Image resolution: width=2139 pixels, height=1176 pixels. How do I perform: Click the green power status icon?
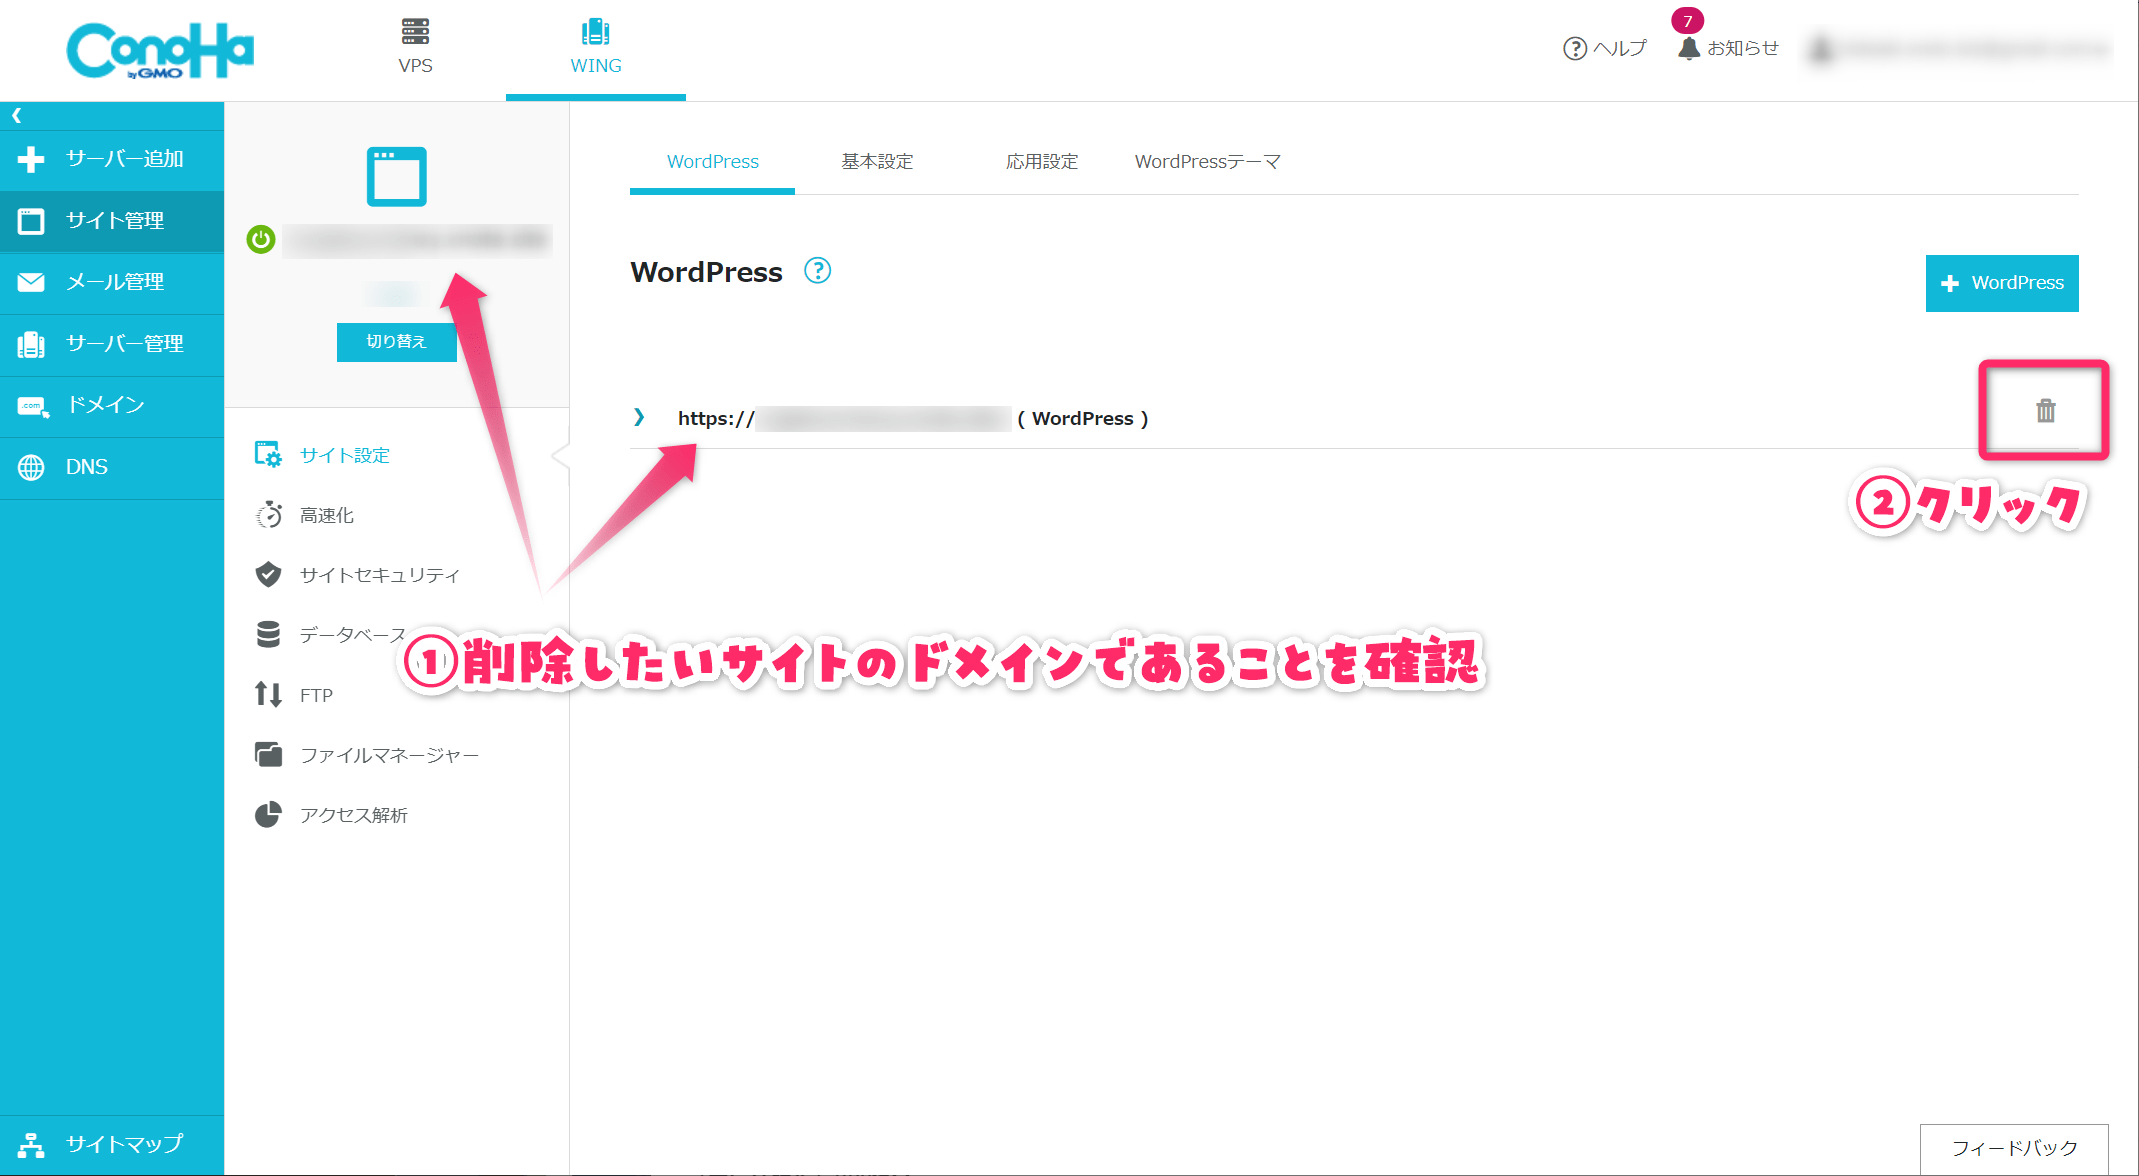[261, 240]
